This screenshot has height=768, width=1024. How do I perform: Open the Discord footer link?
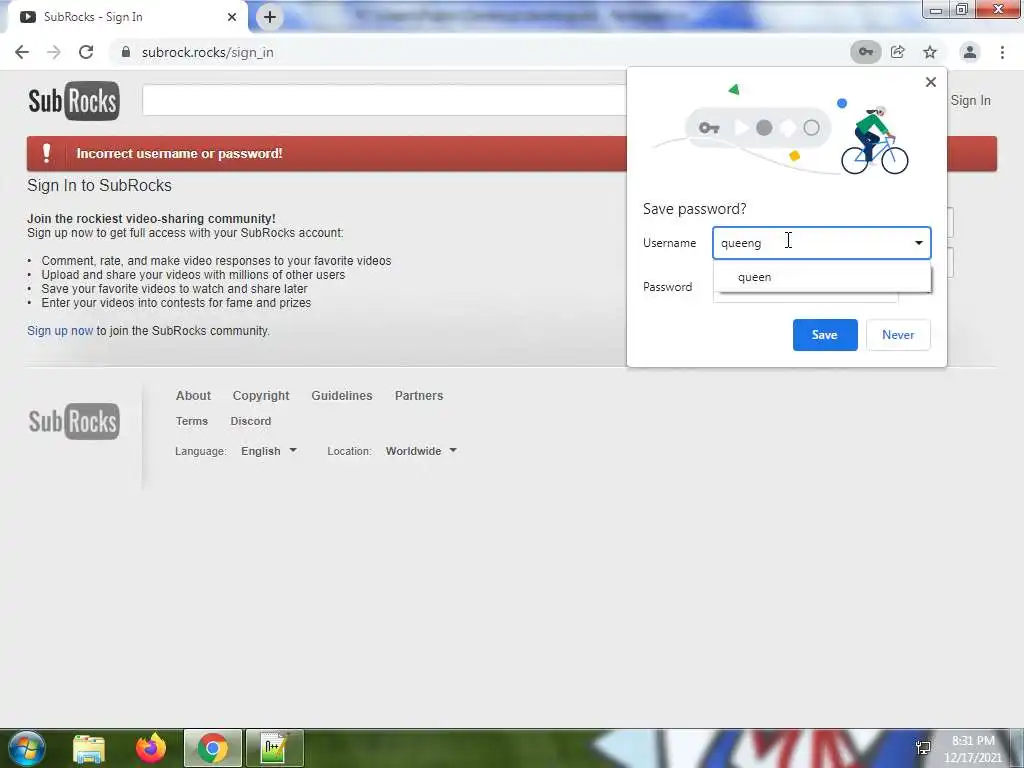point(251,421)
